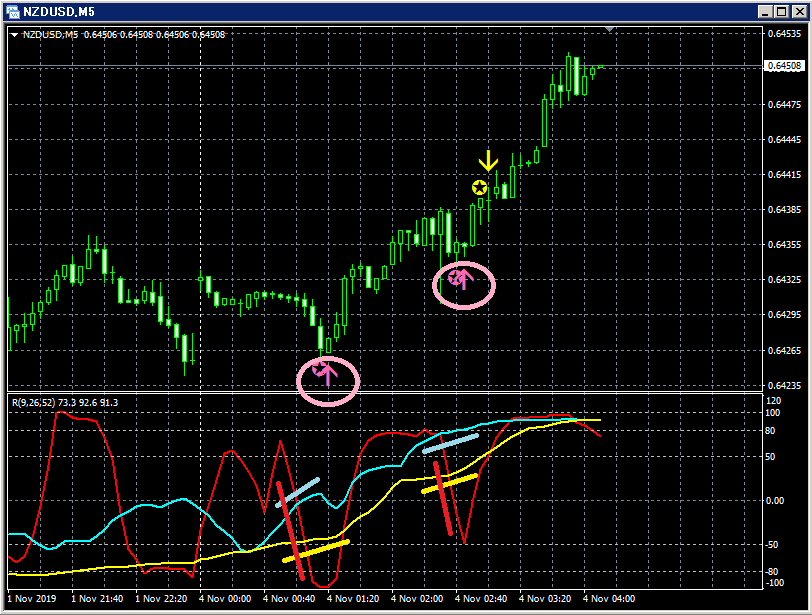Maximize the NZDUSD,M5 chart window
Screen dimensions: 812x615
click(782, 12)
